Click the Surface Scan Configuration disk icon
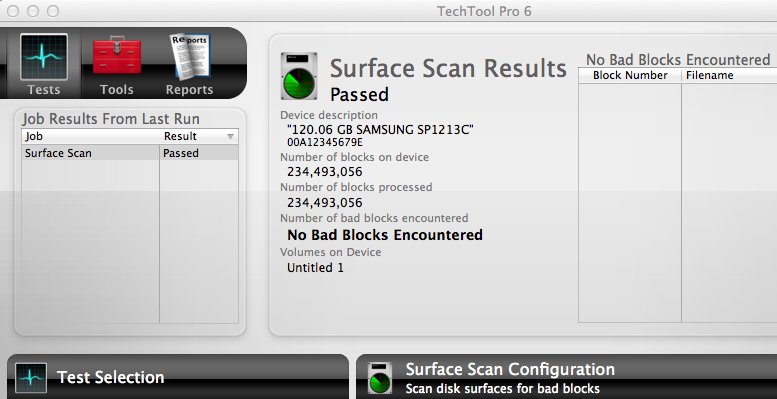The width and height of the screenshot is (777, 399). [380, 378]
